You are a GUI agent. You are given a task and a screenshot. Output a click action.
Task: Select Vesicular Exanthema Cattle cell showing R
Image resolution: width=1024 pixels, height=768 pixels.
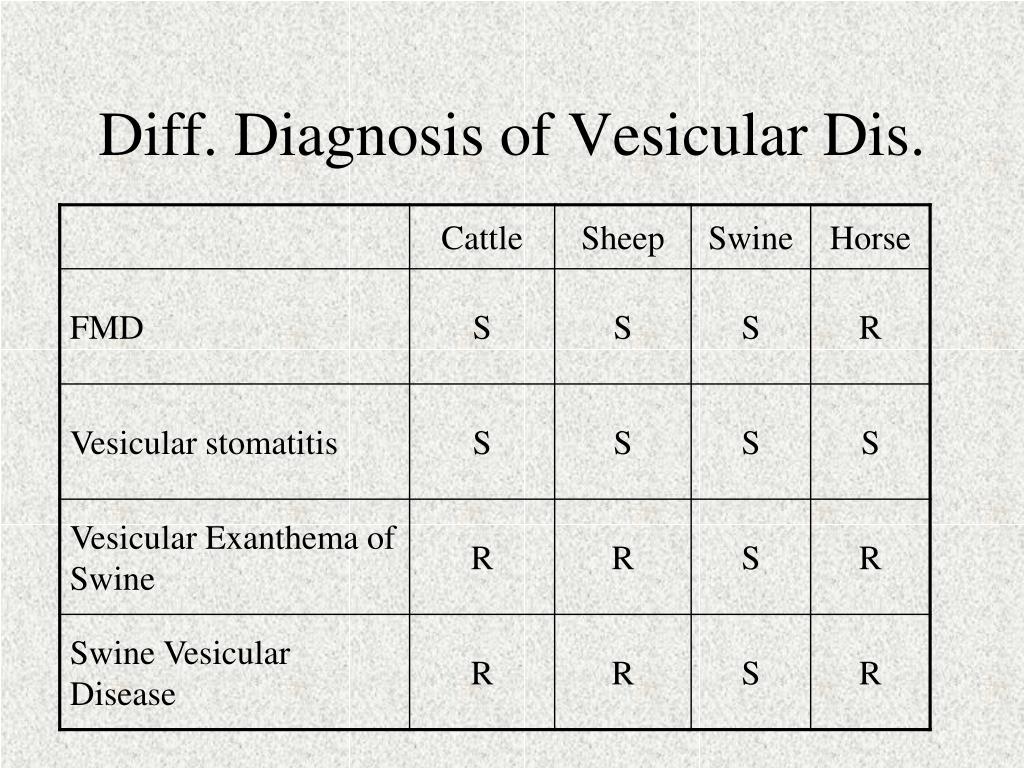coord(482,558)
